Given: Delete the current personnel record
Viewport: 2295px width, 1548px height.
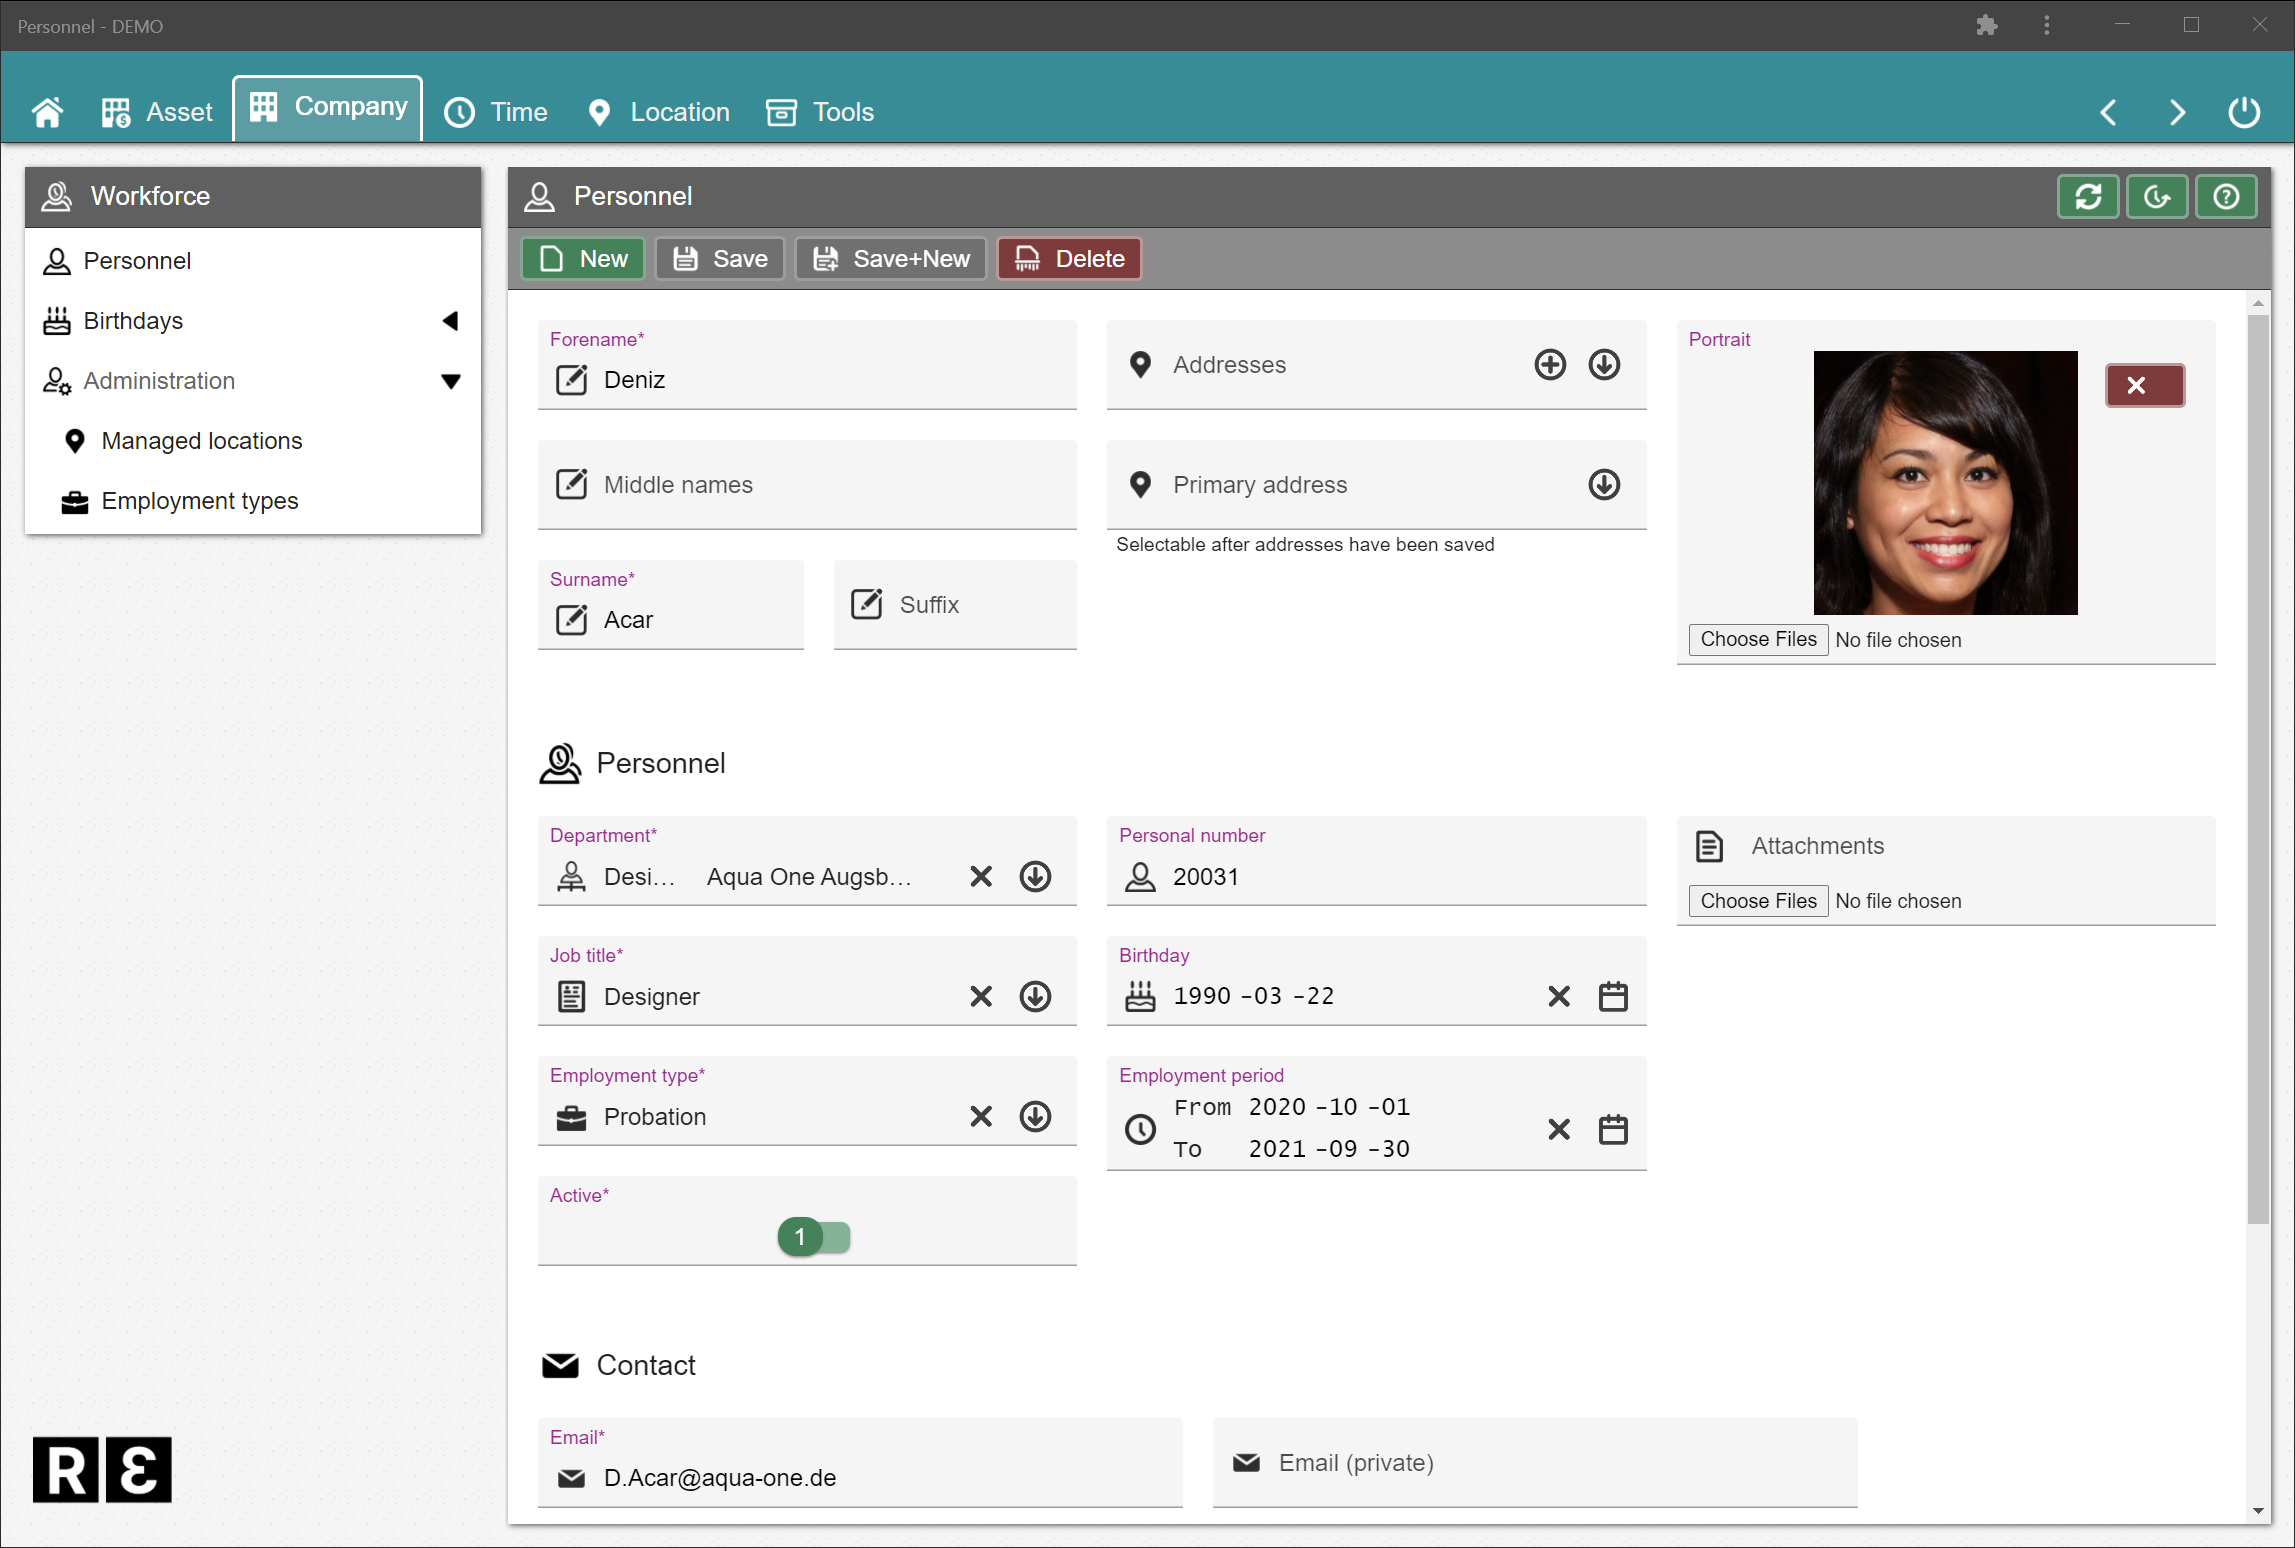Looking at the screenshot, I should [1068, 258].
